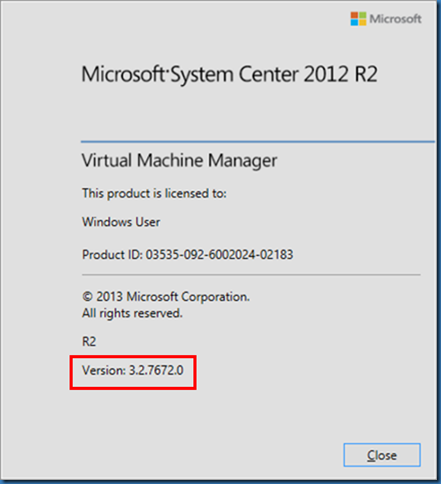This screenshot has height=484, width=441.
Task: Select the Version: 3.2.7672.0 text
Action: tap(133, 370)
